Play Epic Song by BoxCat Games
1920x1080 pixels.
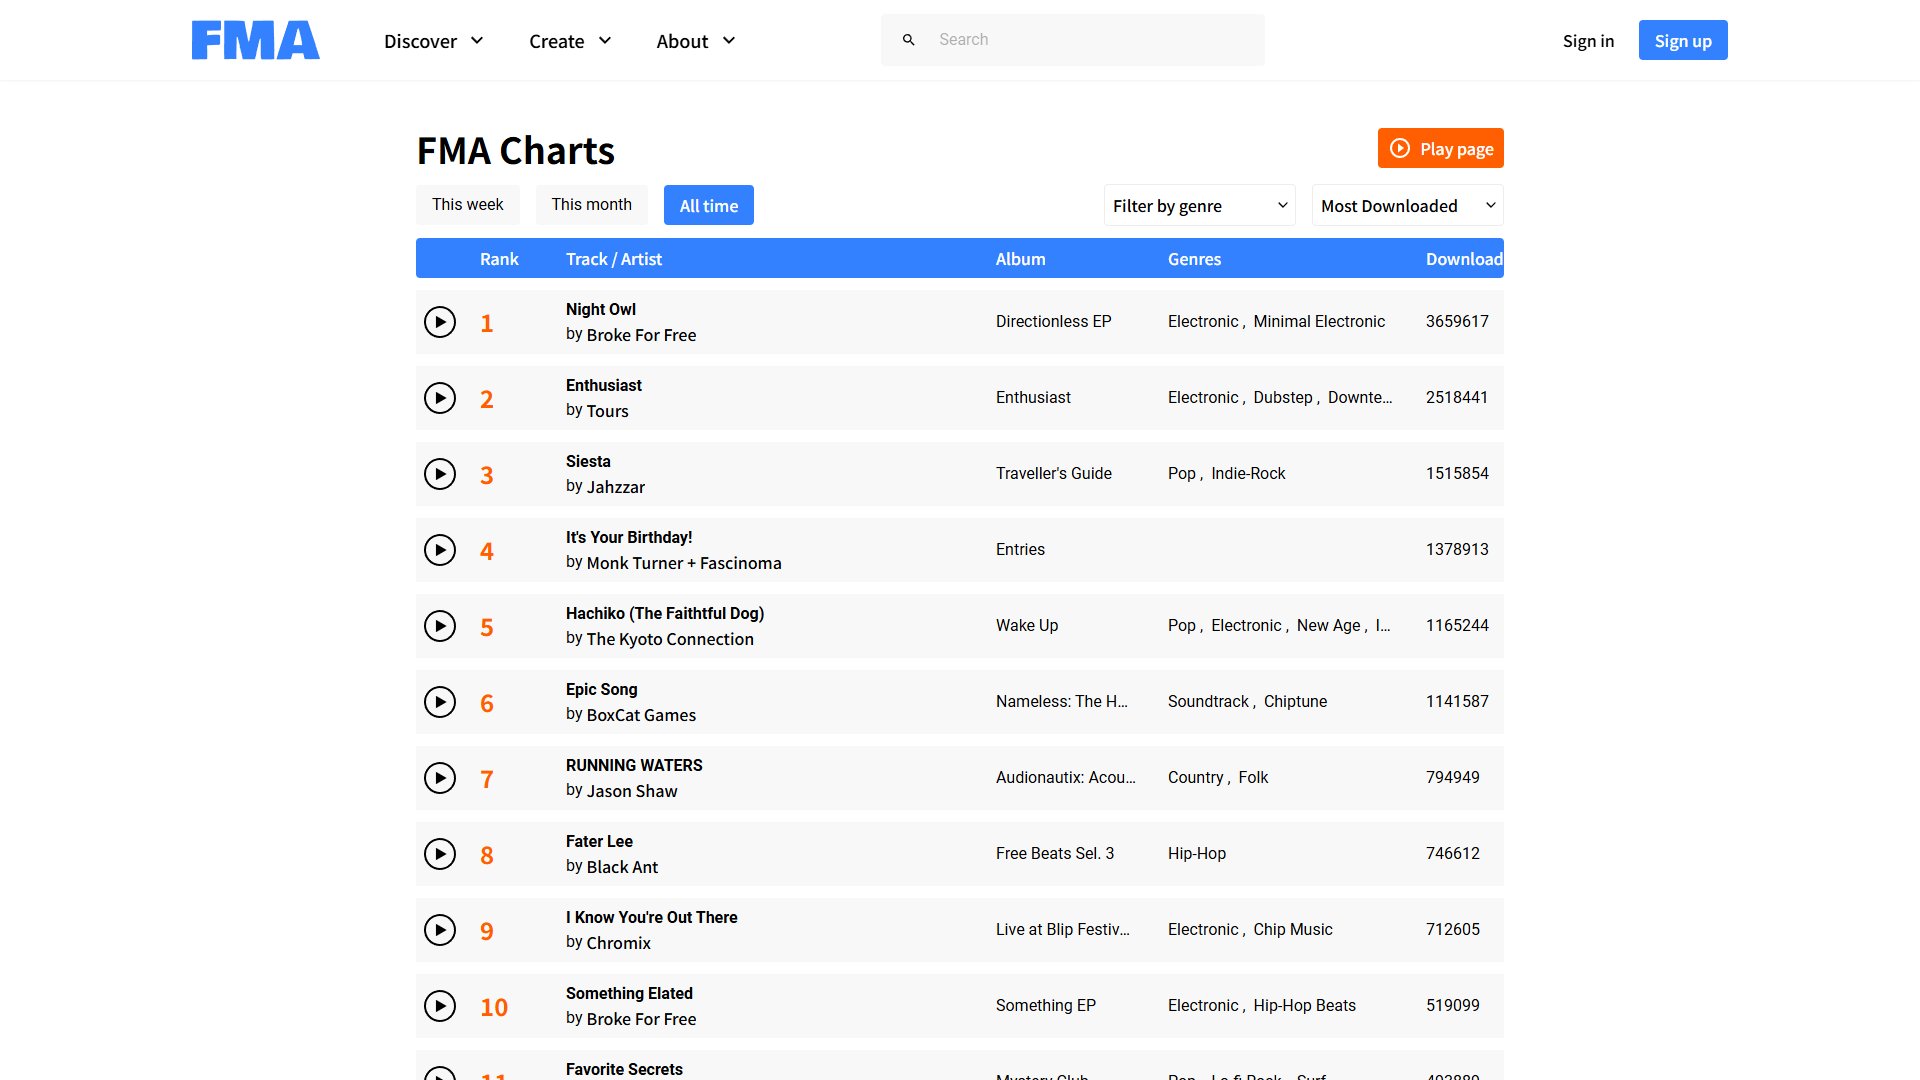click(x=440, y=702)
